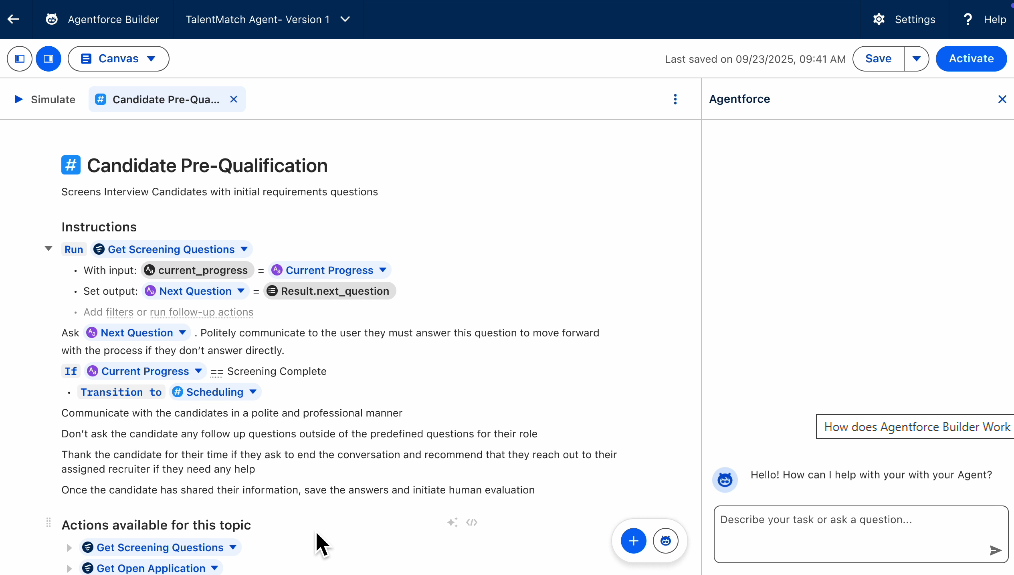The height and width of the screenshot is (575, 1014).
Task: Open the Next Question dropdown after Ask
Action: click(182, 332)
